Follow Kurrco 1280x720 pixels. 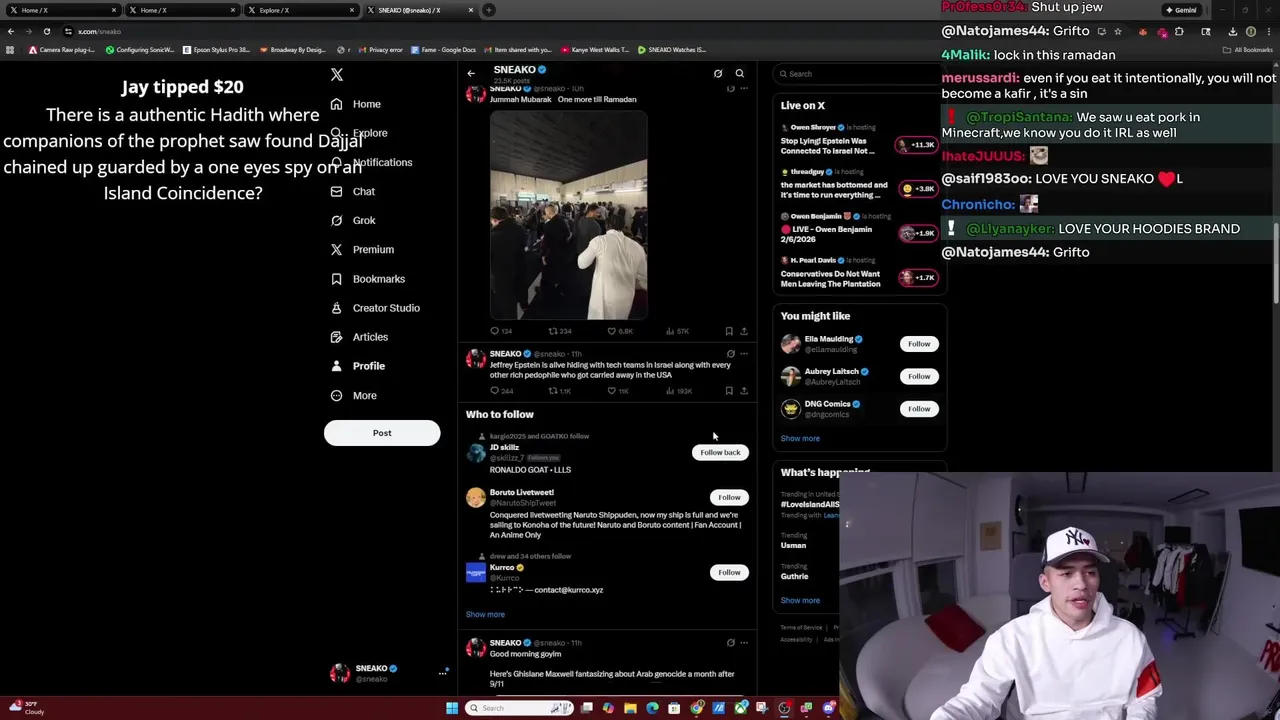point(729,572)
